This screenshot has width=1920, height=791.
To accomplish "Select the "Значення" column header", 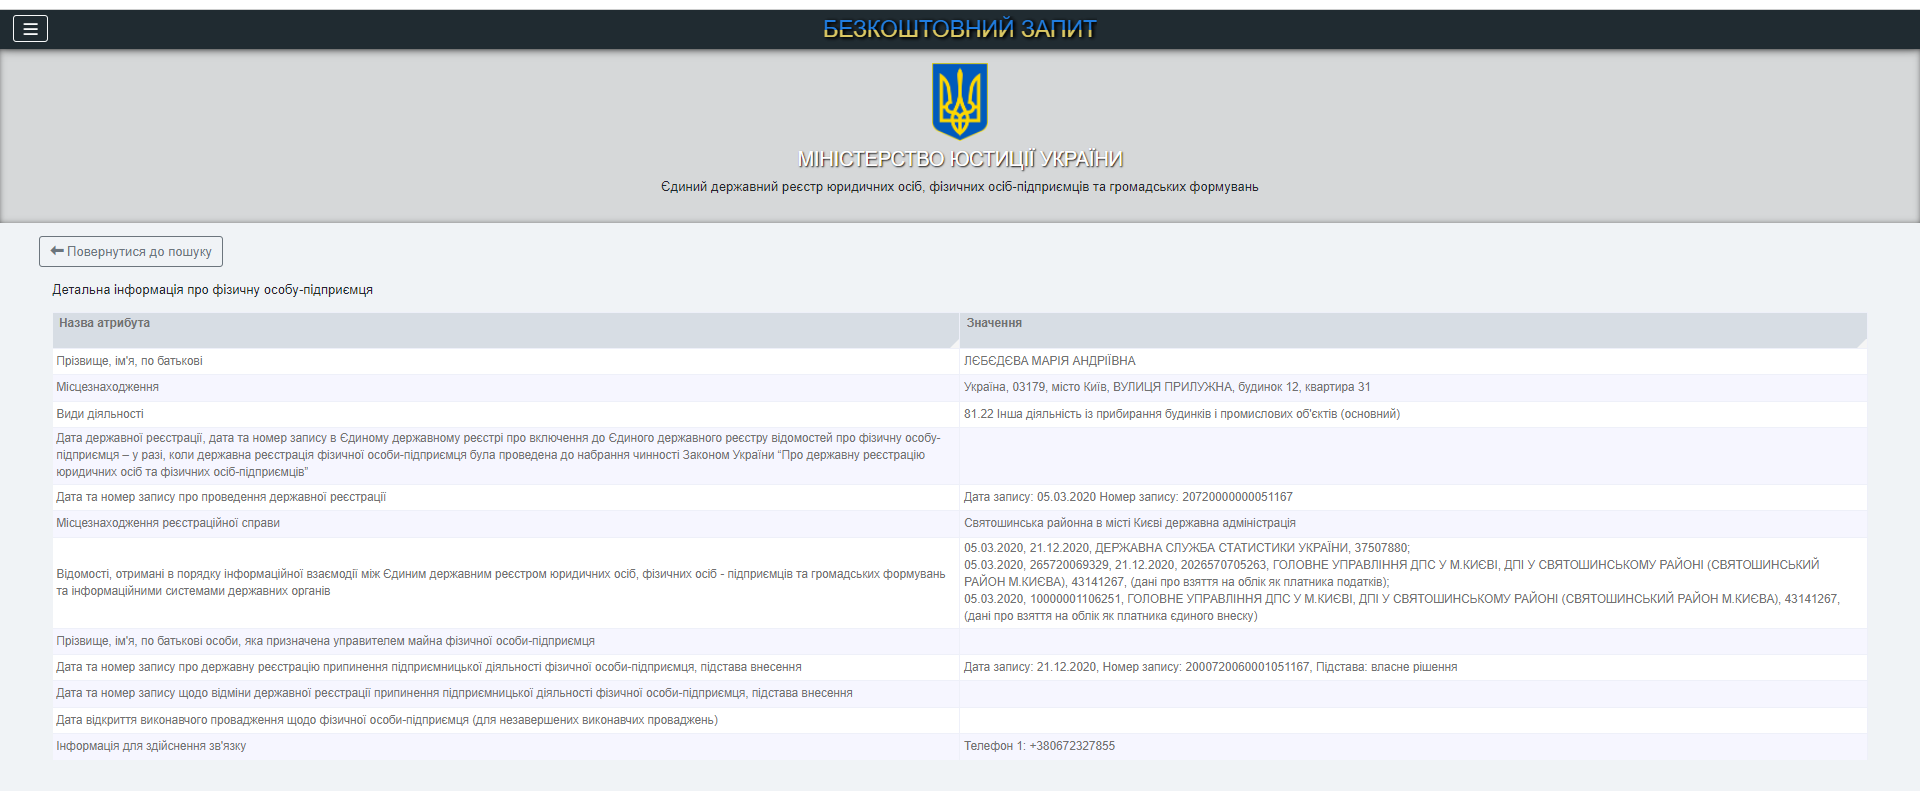I will [993, 323].
